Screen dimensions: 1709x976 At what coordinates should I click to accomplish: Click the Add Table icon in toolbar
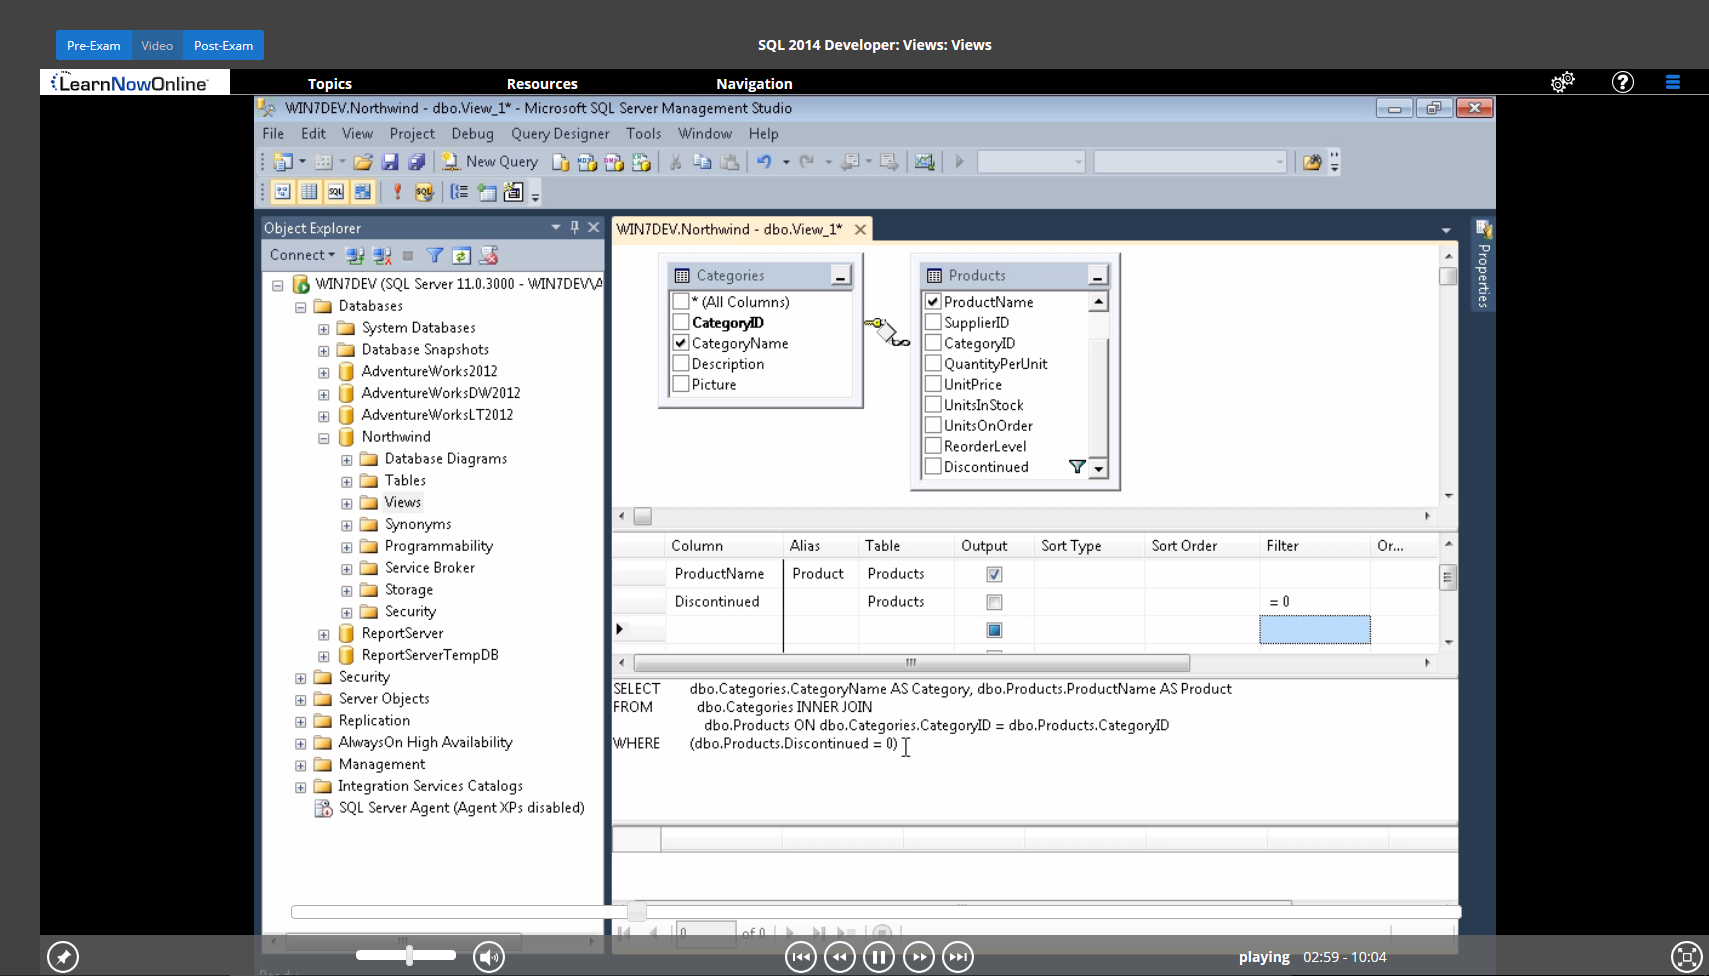click(487, 192)
